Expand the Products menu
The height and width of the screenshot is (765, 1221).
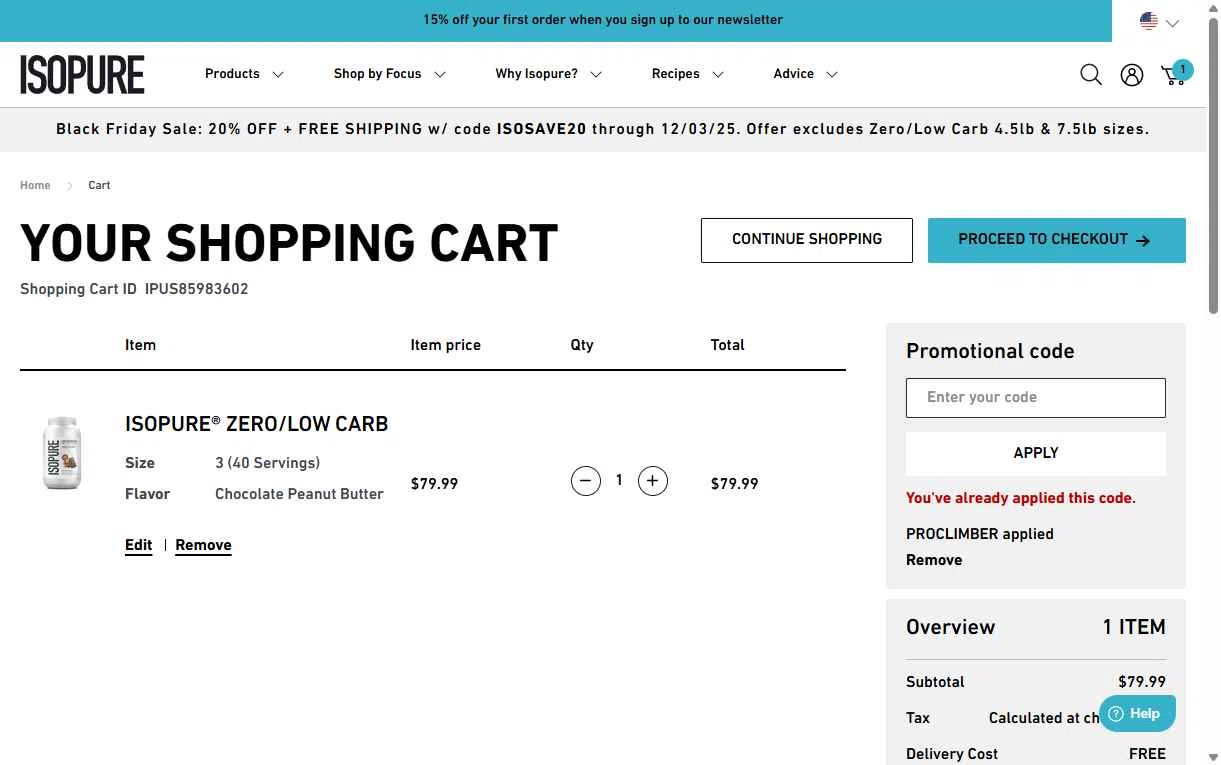click(x=244, y=74)
